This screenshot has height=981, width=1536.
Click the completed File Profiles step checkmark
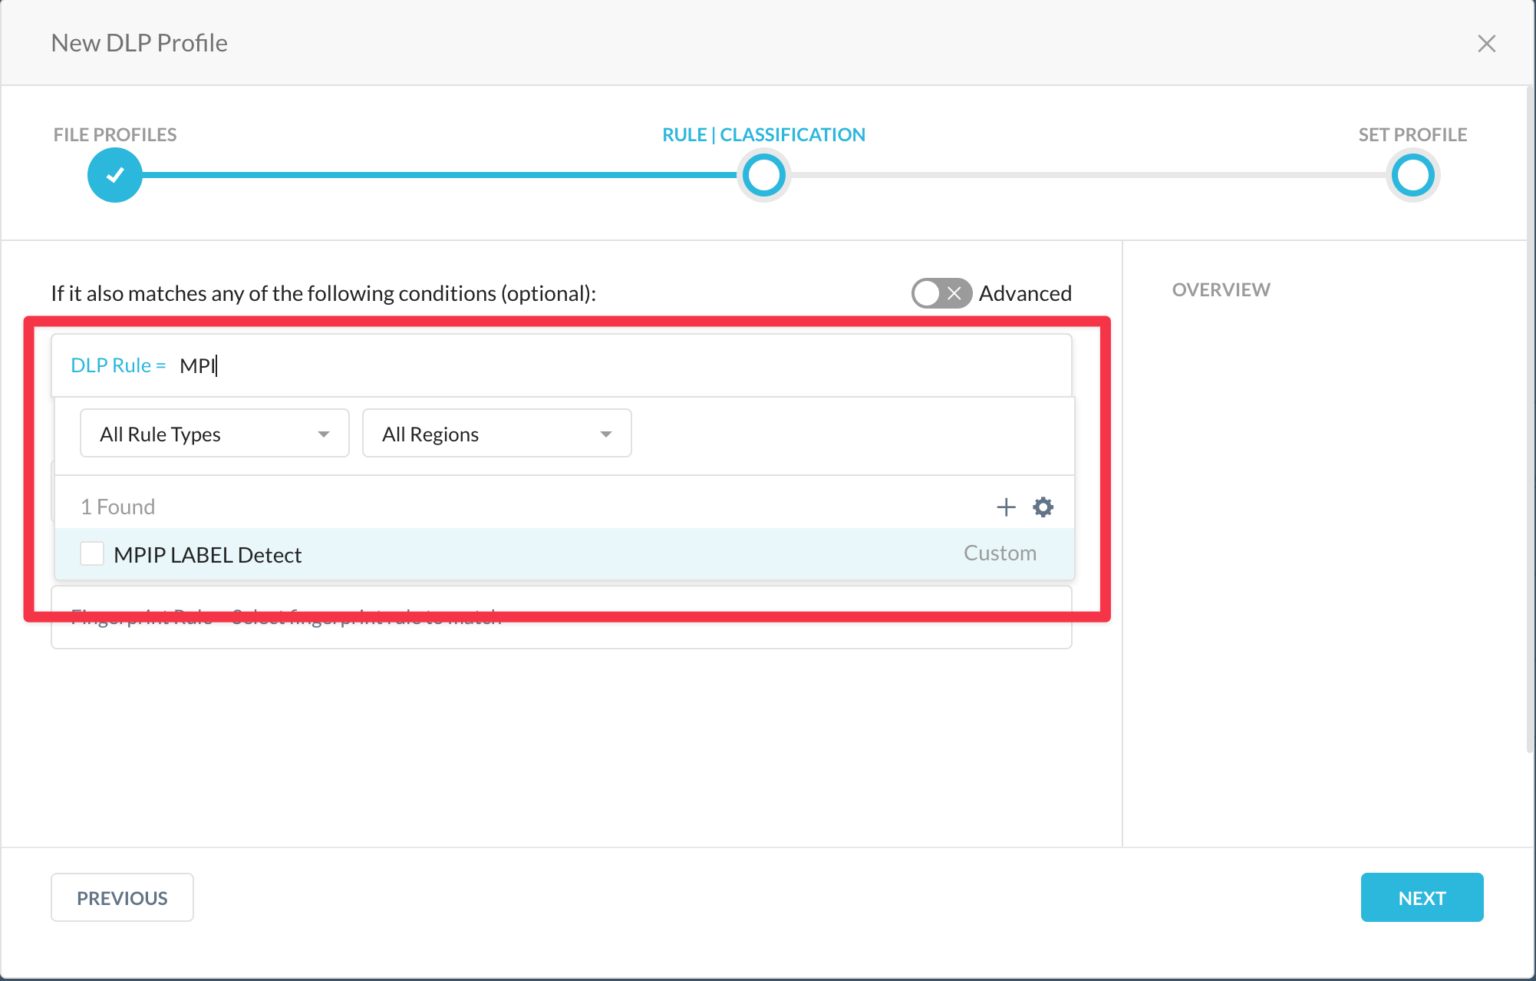pos(114,175)
